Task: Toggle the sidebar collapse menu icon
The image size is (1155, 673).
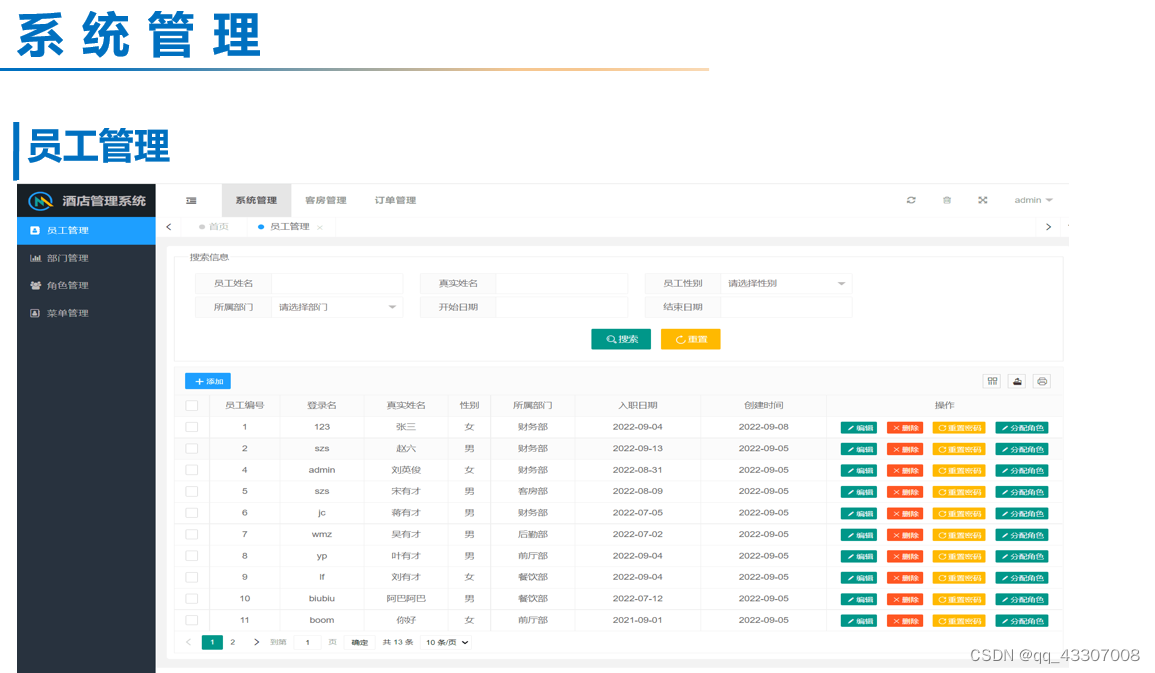Action: click(x=191, y=200)
